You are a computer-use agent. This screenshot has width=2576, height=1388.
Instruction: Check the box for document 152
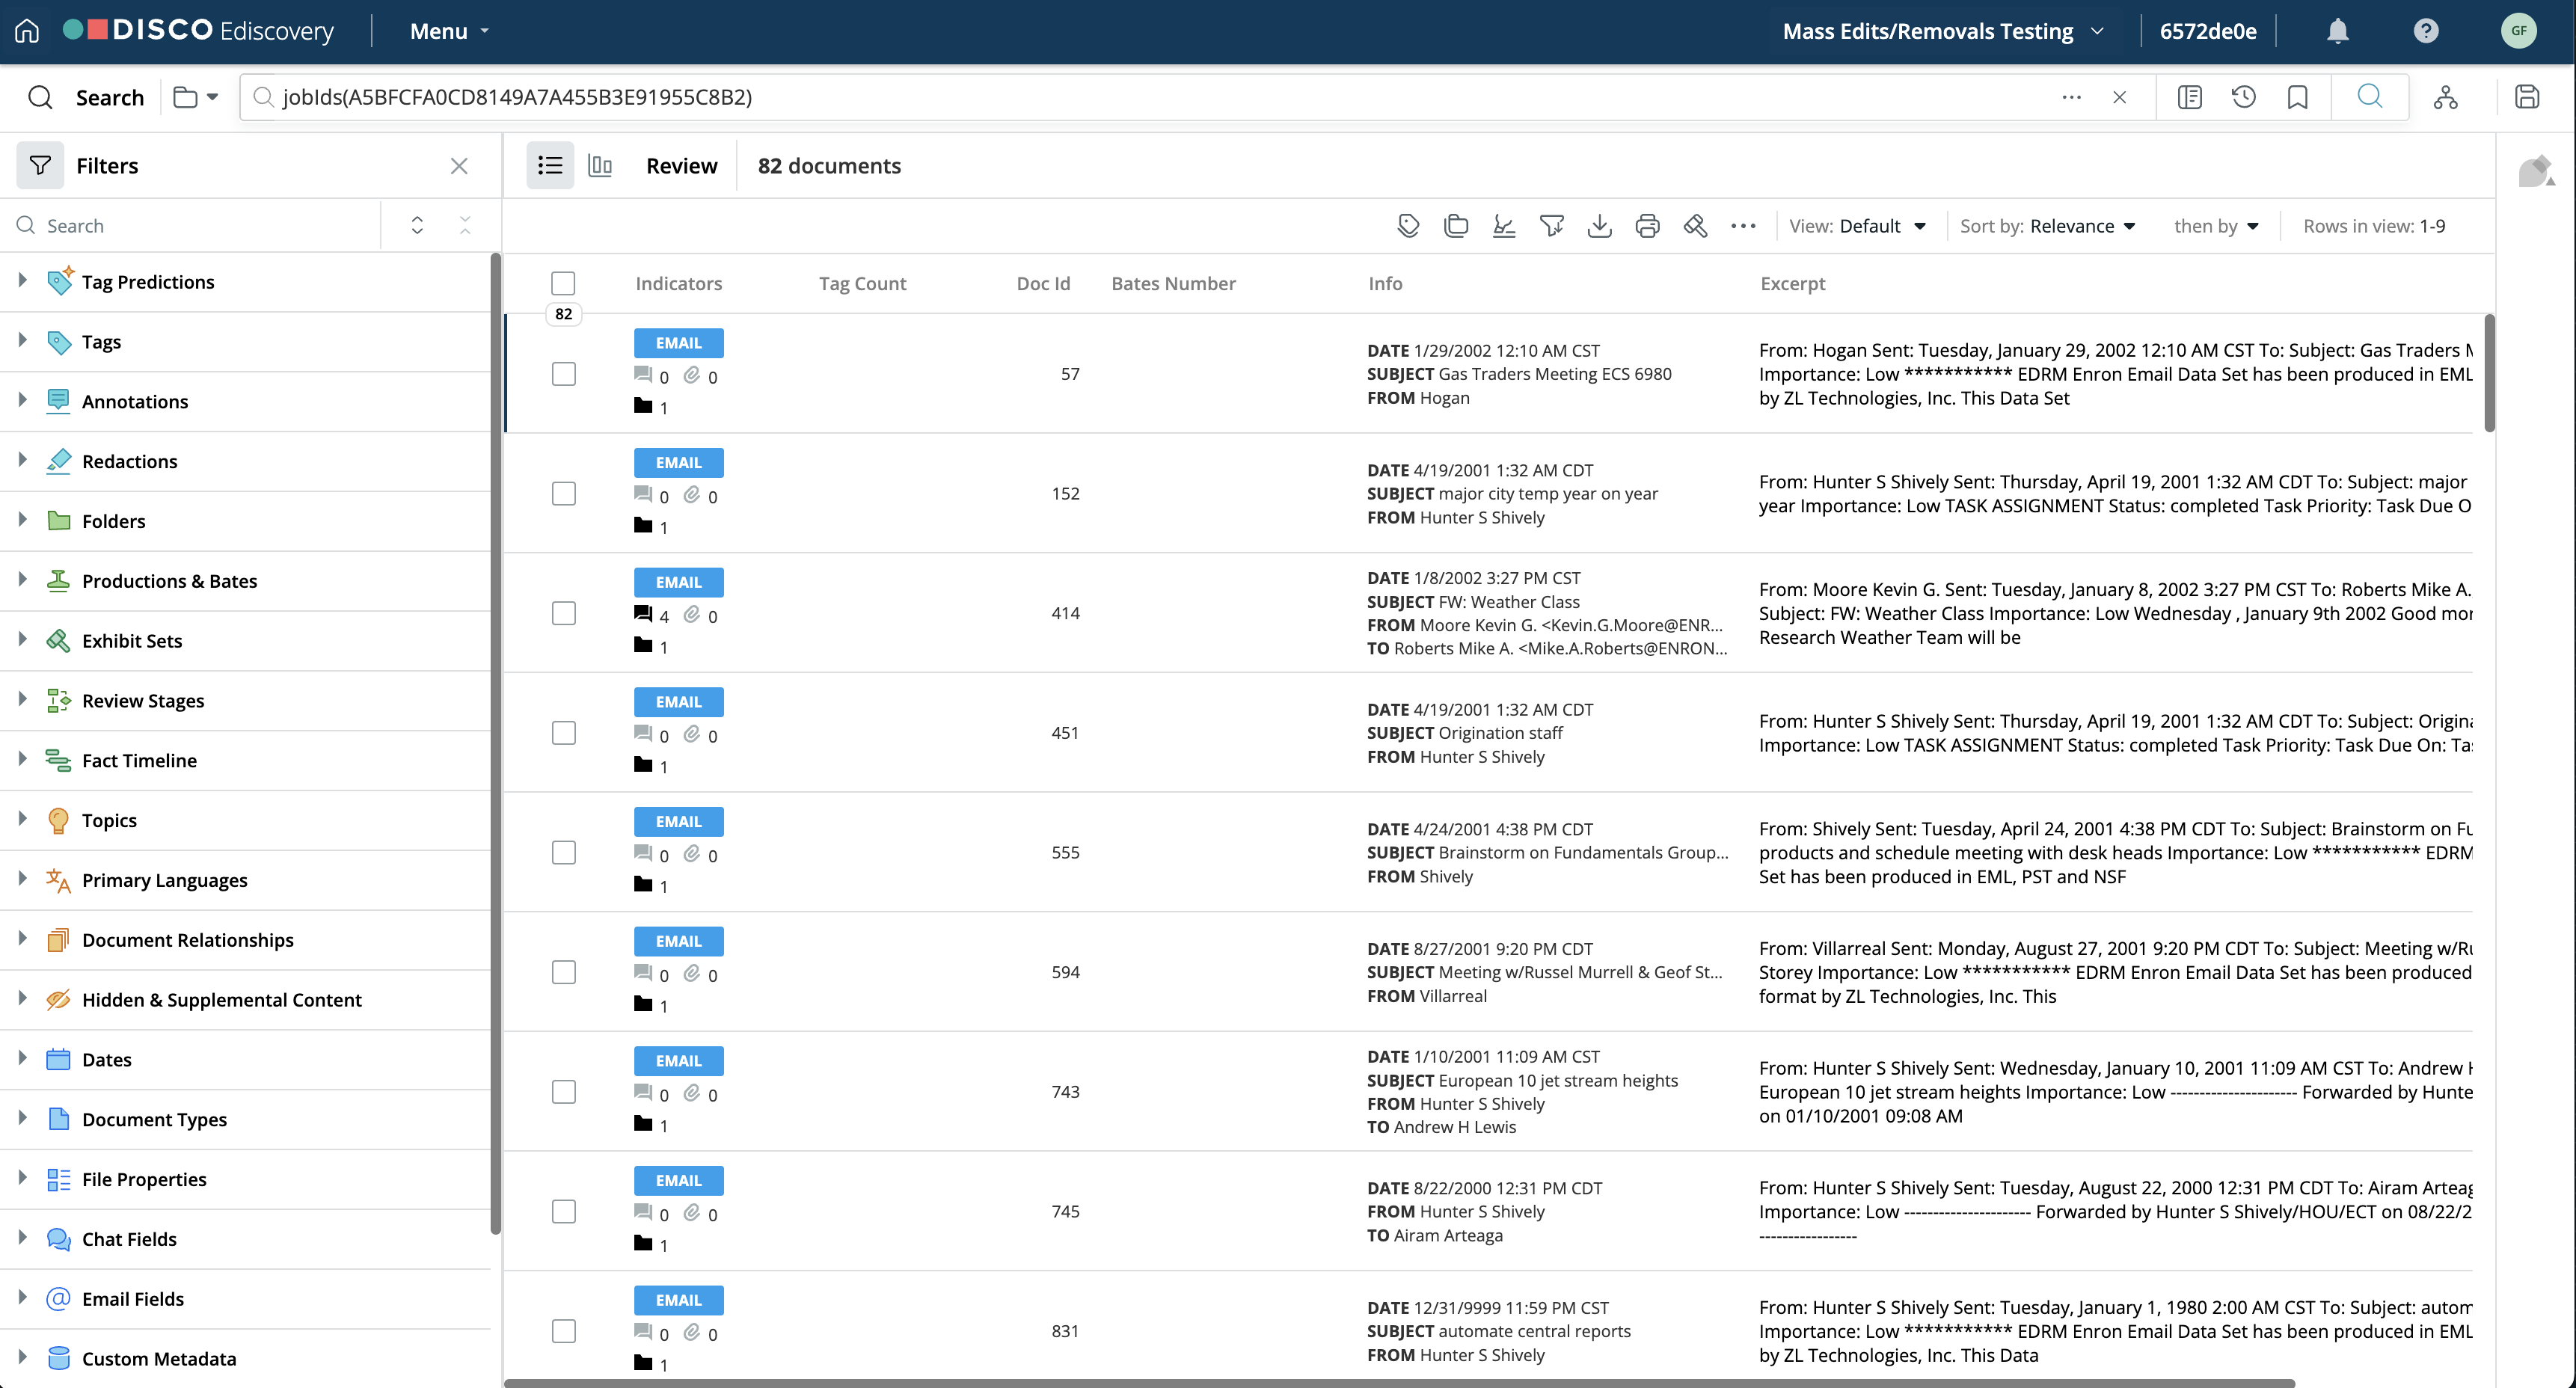tap(564, 493)
